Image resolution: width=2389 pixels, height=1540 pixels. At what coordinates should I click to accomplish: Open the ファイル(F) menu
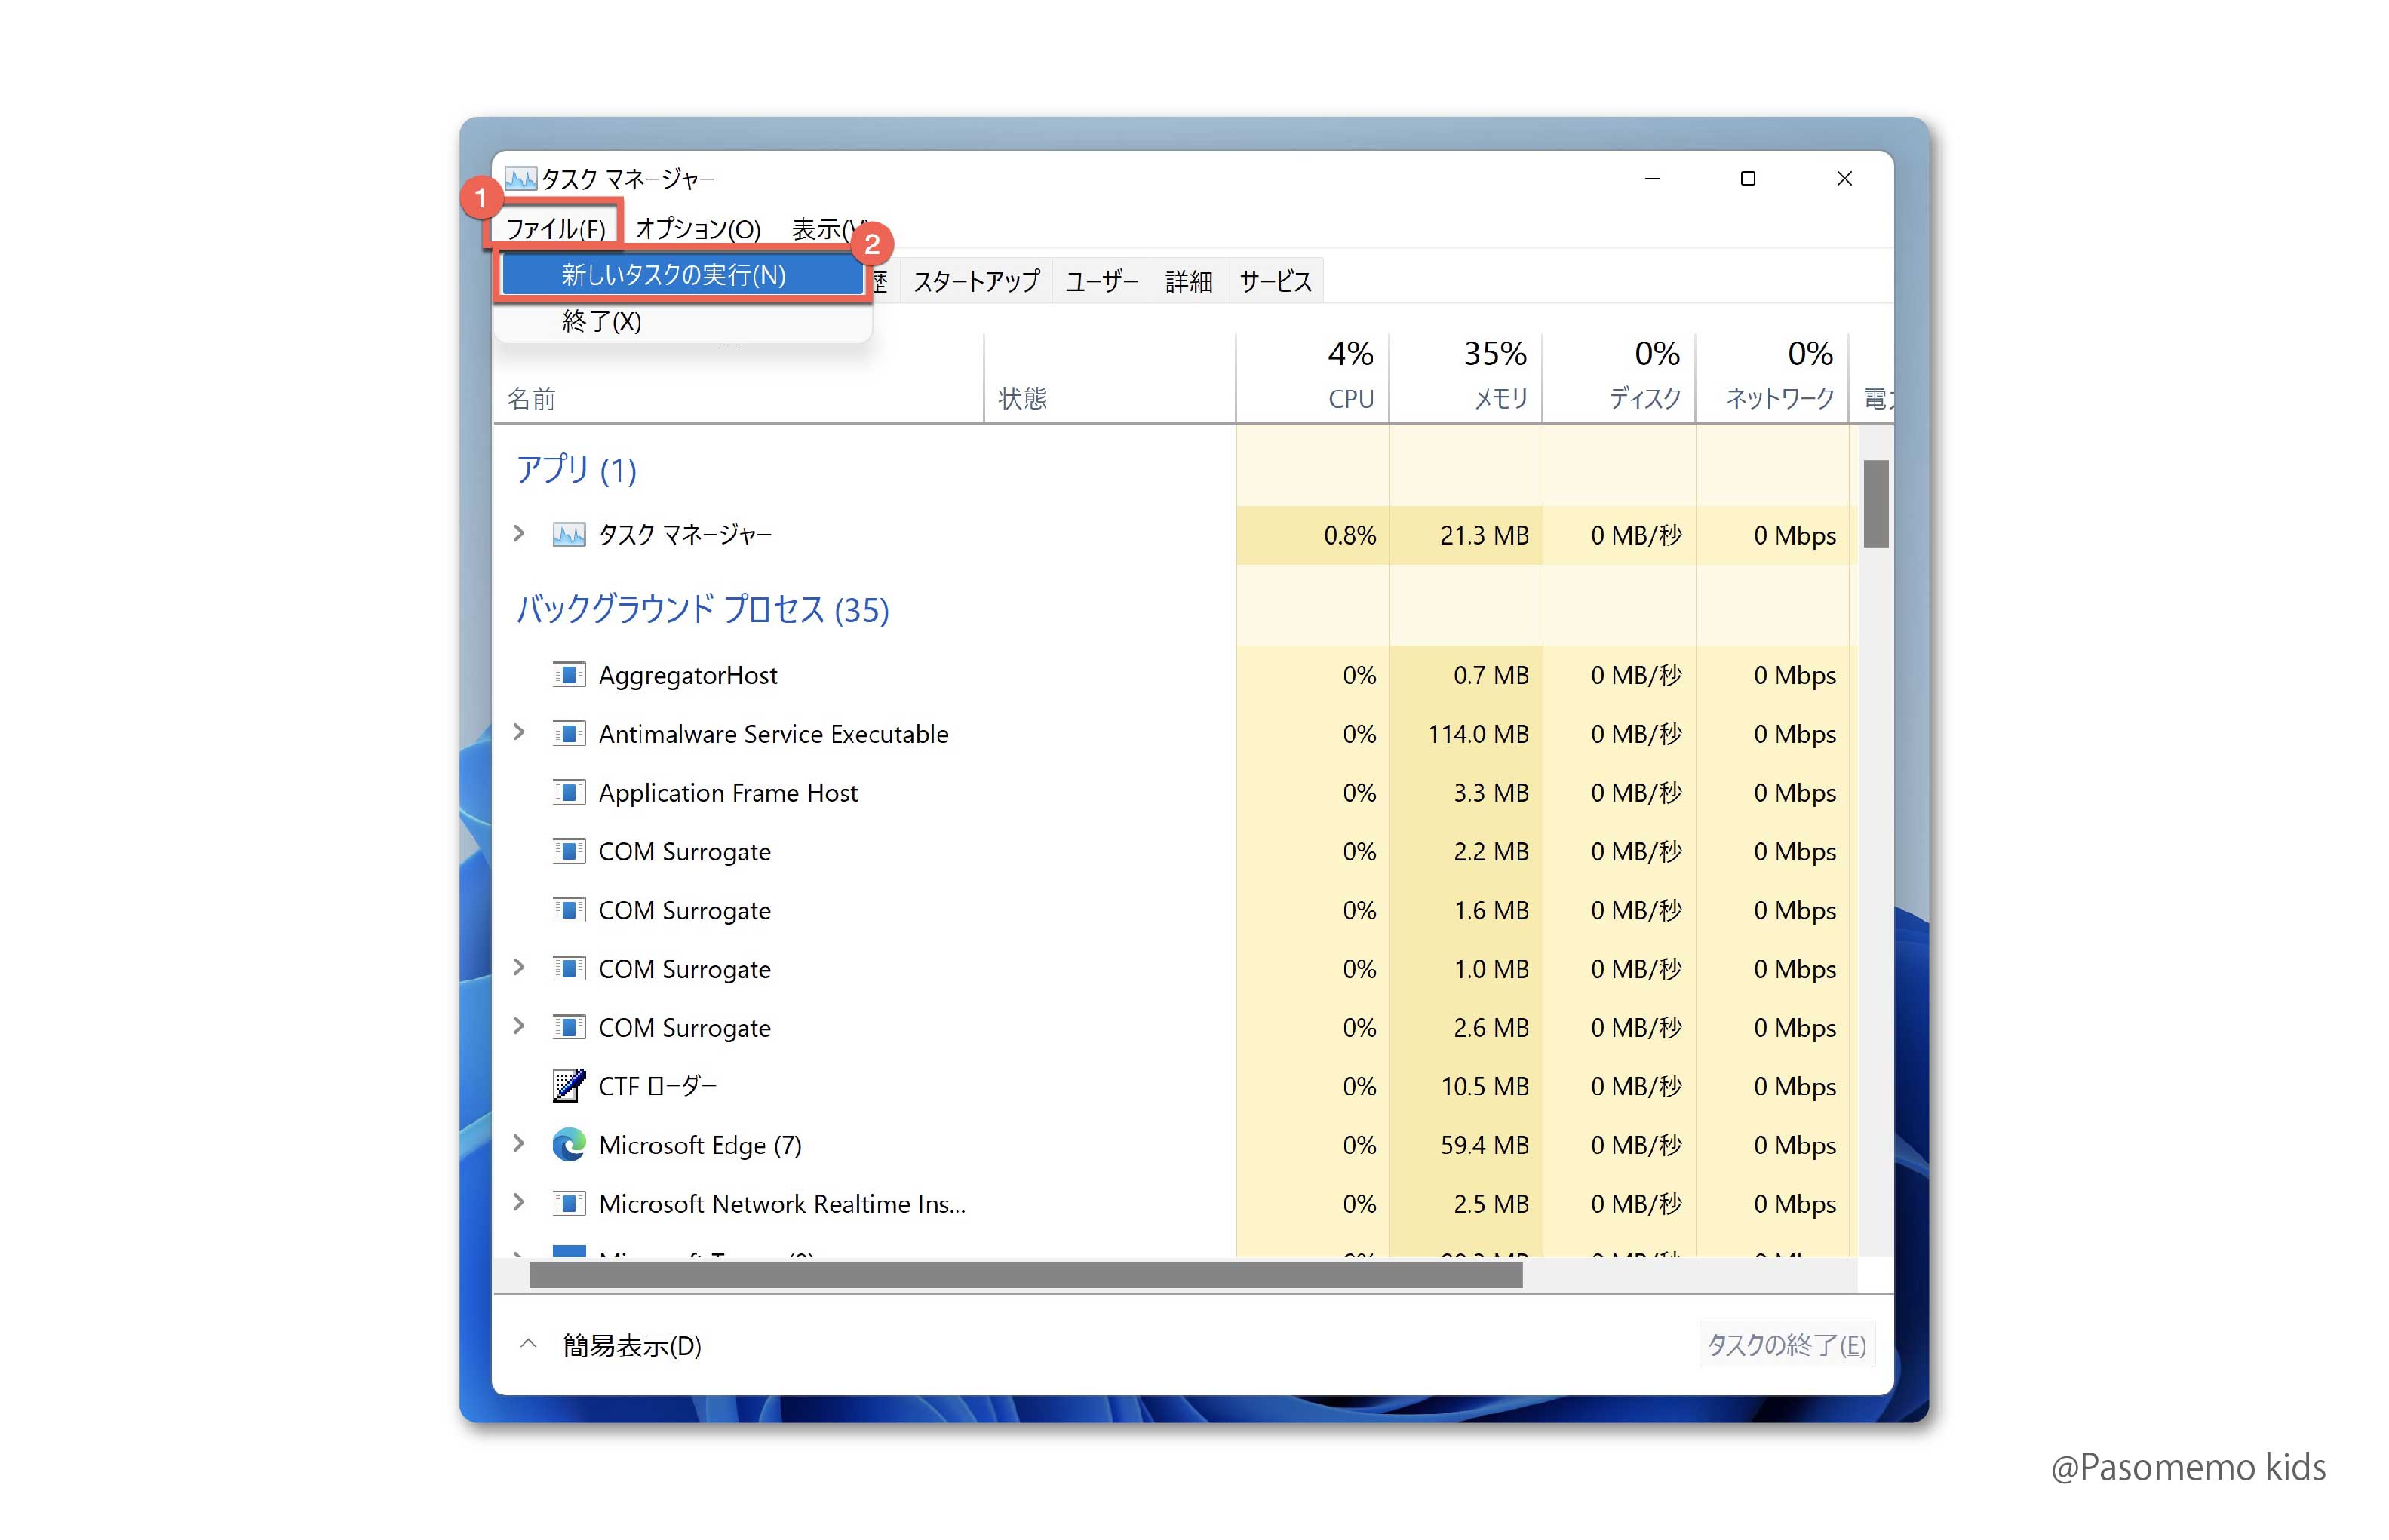(555, 229)
